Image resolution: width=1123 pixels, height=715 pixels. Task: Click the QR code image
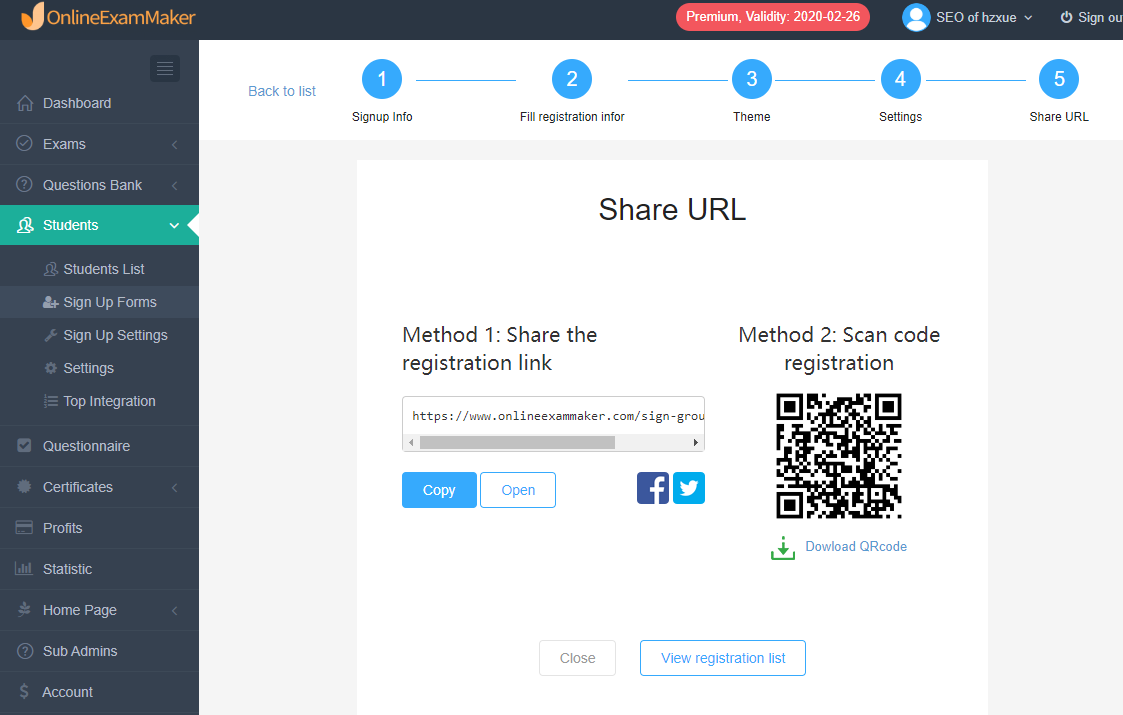tap(839, 456)
